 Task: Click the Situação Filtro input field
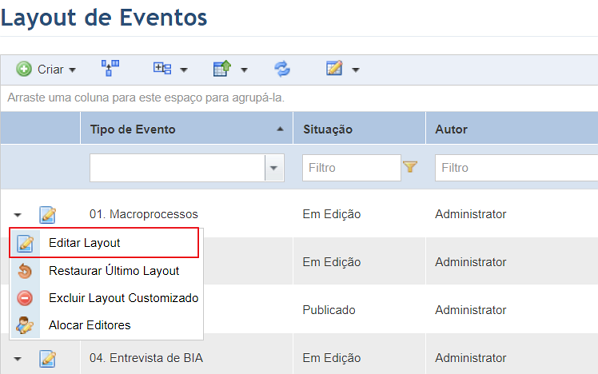pos(351,168)
